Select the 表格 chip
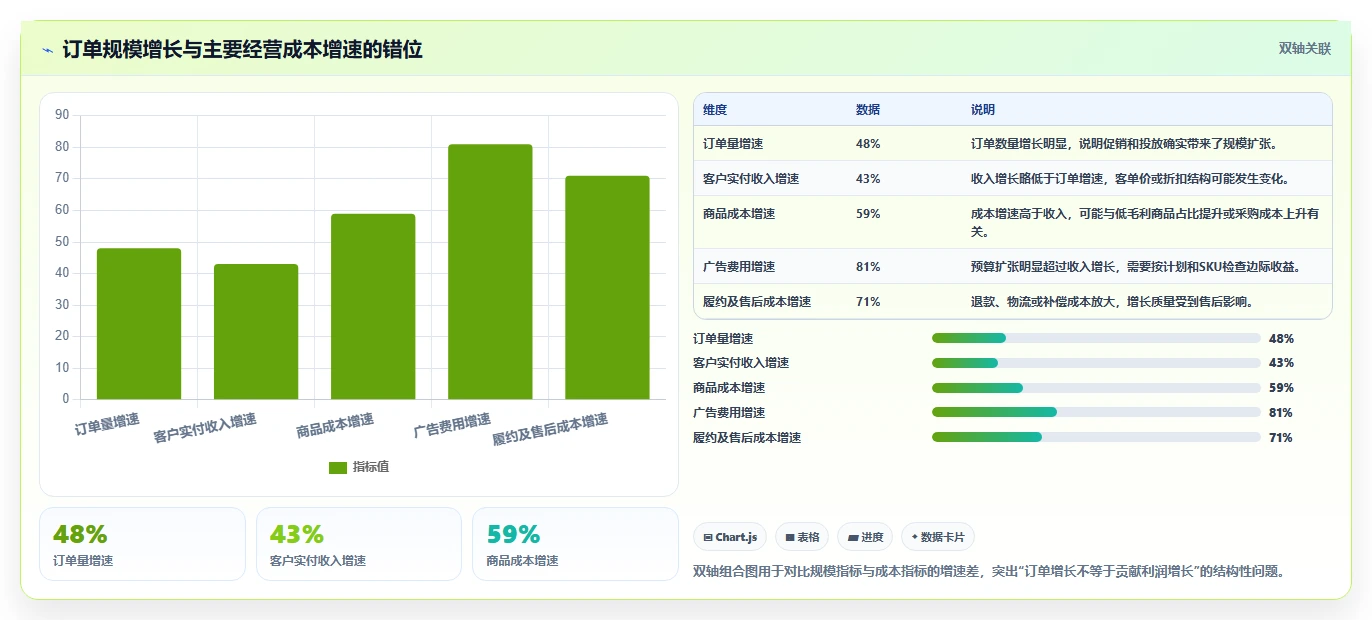1372x620 pixels. click(x=801, y=537)
